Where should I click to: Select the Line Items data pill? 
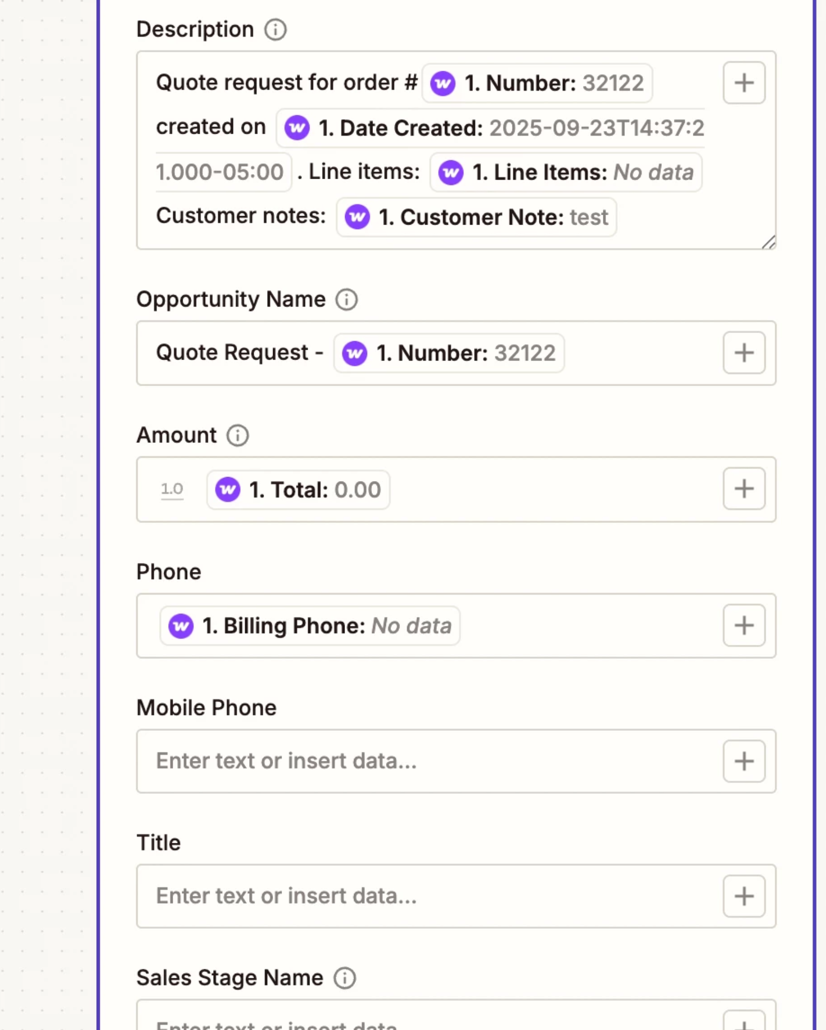click(566, 173)
